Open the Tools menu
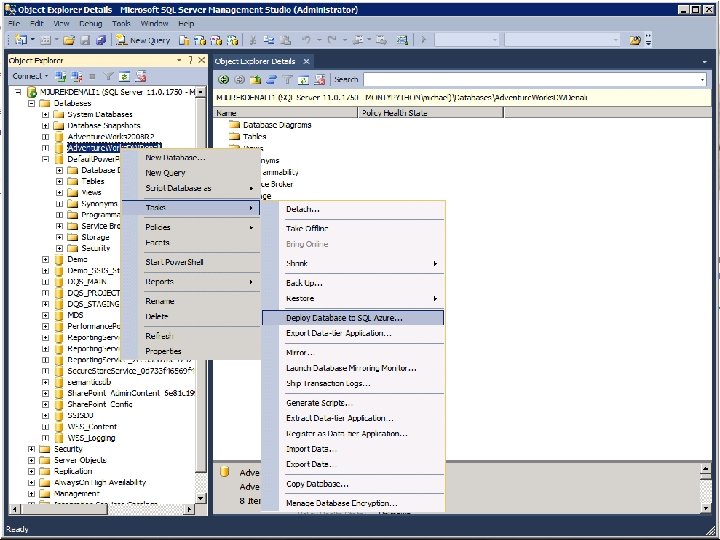Image resolution: width=720 pixels, height=540 pixels. click(121, 23)
